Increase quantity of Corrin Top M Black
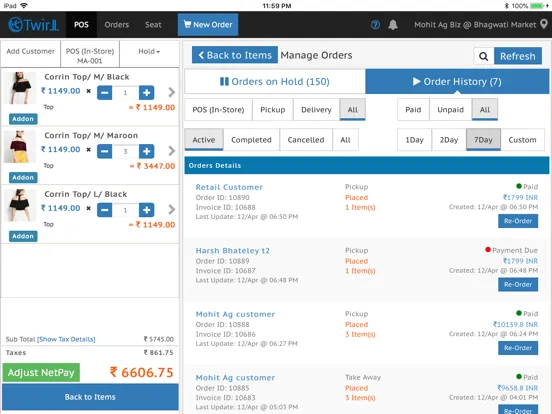The image size is (552, 414). click(146, 93)
